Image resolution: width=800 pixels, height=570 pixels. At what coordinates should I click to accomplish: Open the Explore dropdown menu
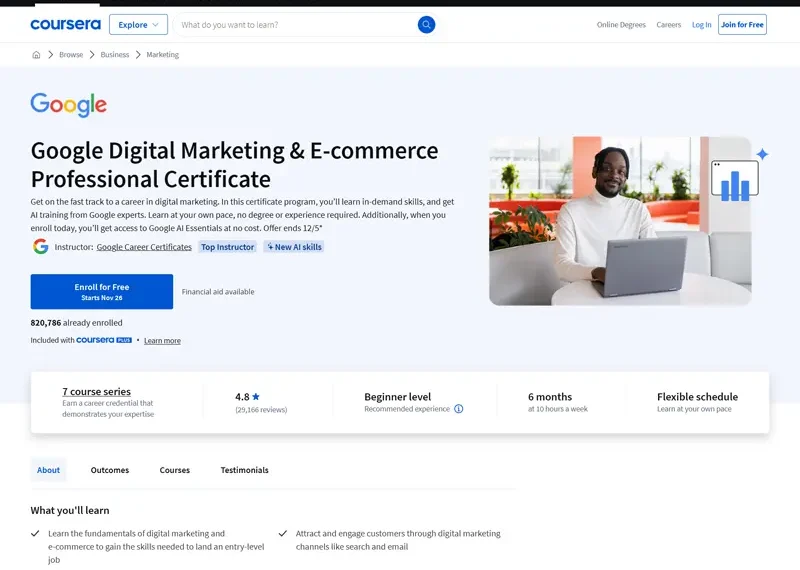(138, 24)
